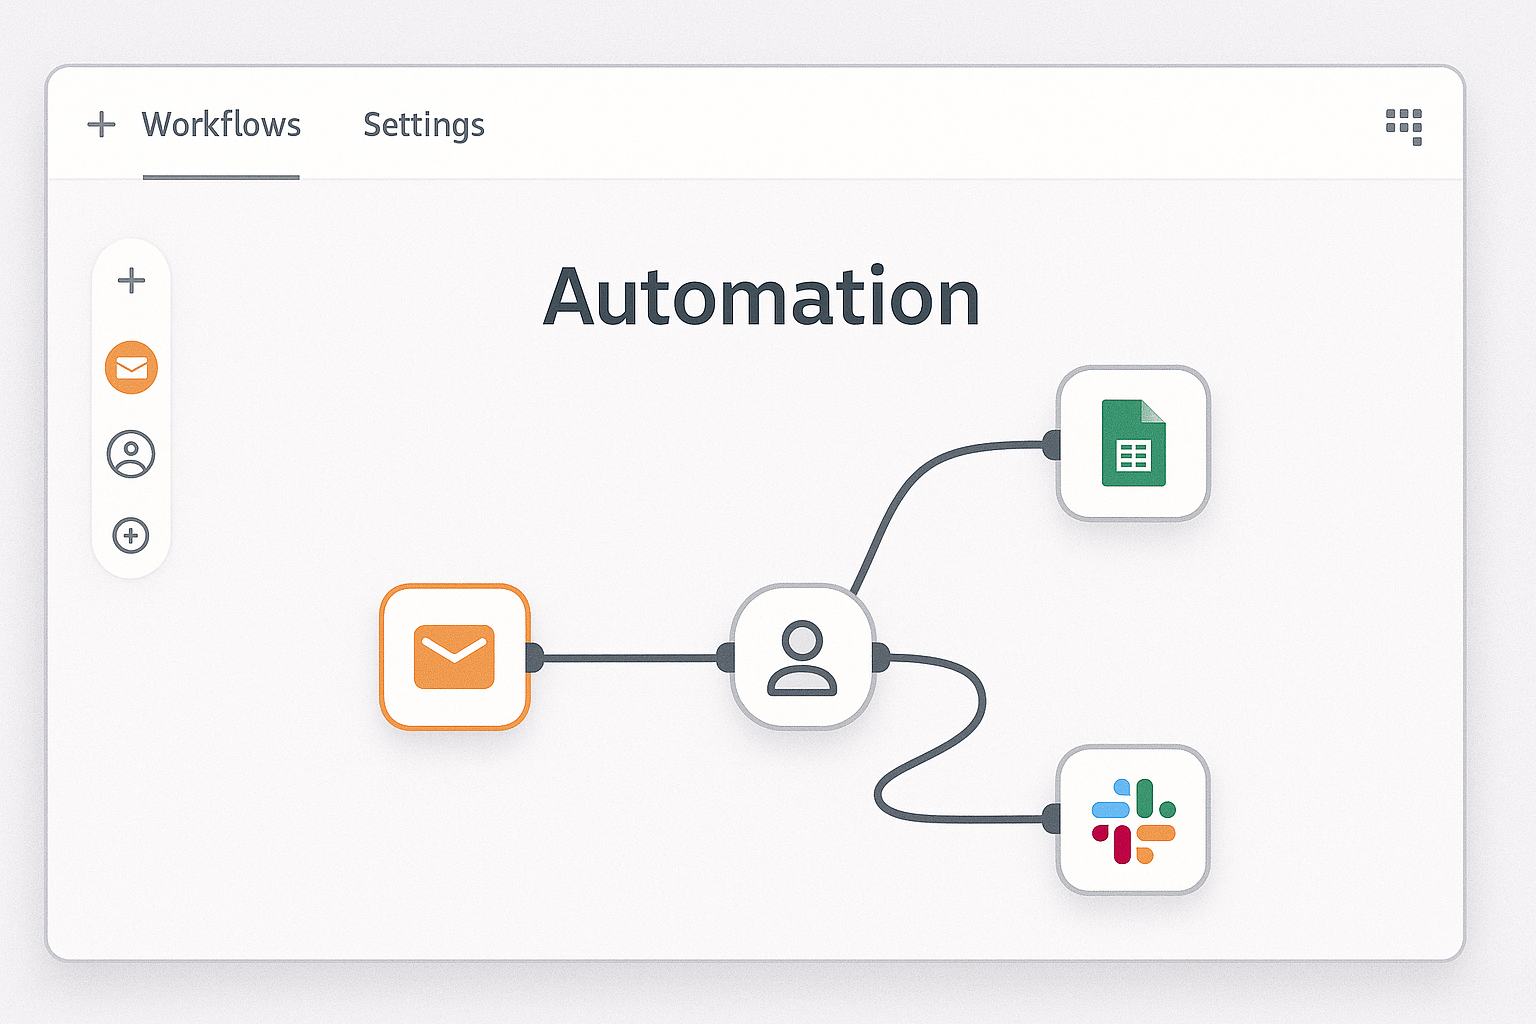The image size is (1536, 1024).
Task: Click the circled plus icon in the sidebar
Action: click(131, 537)
